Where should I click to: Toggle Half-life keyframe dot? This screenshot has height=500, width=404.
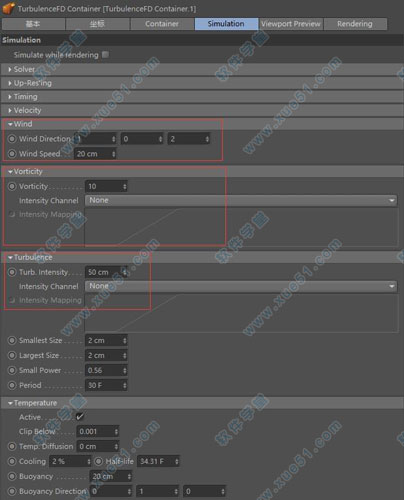(99, 461)
